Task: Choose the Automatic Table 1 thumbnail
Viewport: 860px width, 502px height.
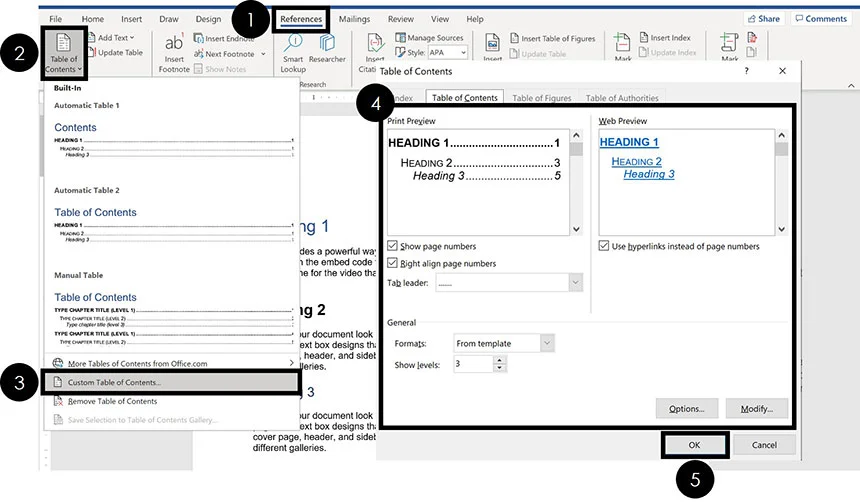Action: (173, 134)
